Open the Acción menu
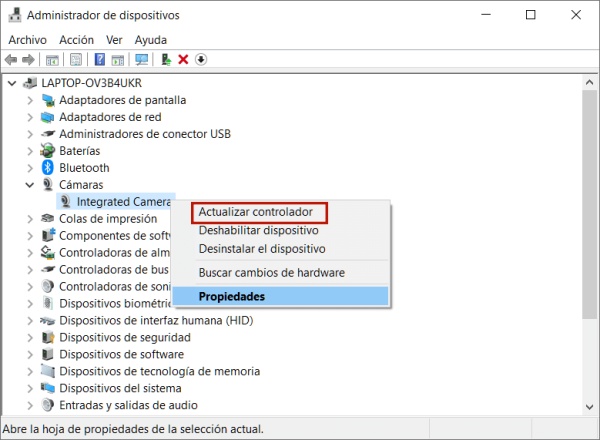 pyautogui.click(x=76, y=40)
